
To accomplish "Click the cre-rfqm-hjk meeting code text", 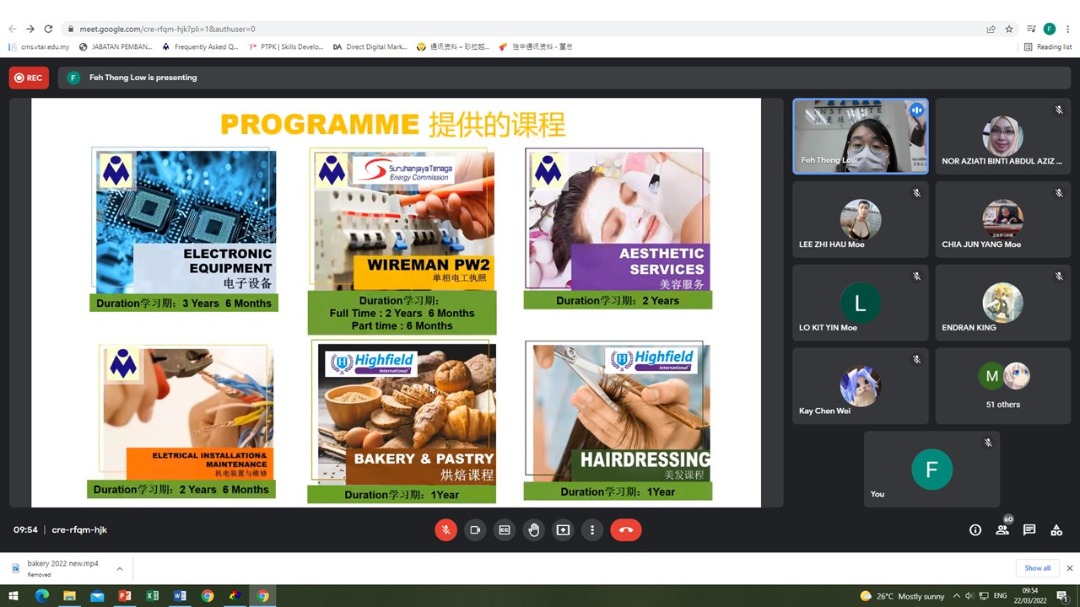I will (x=79, y=530).
